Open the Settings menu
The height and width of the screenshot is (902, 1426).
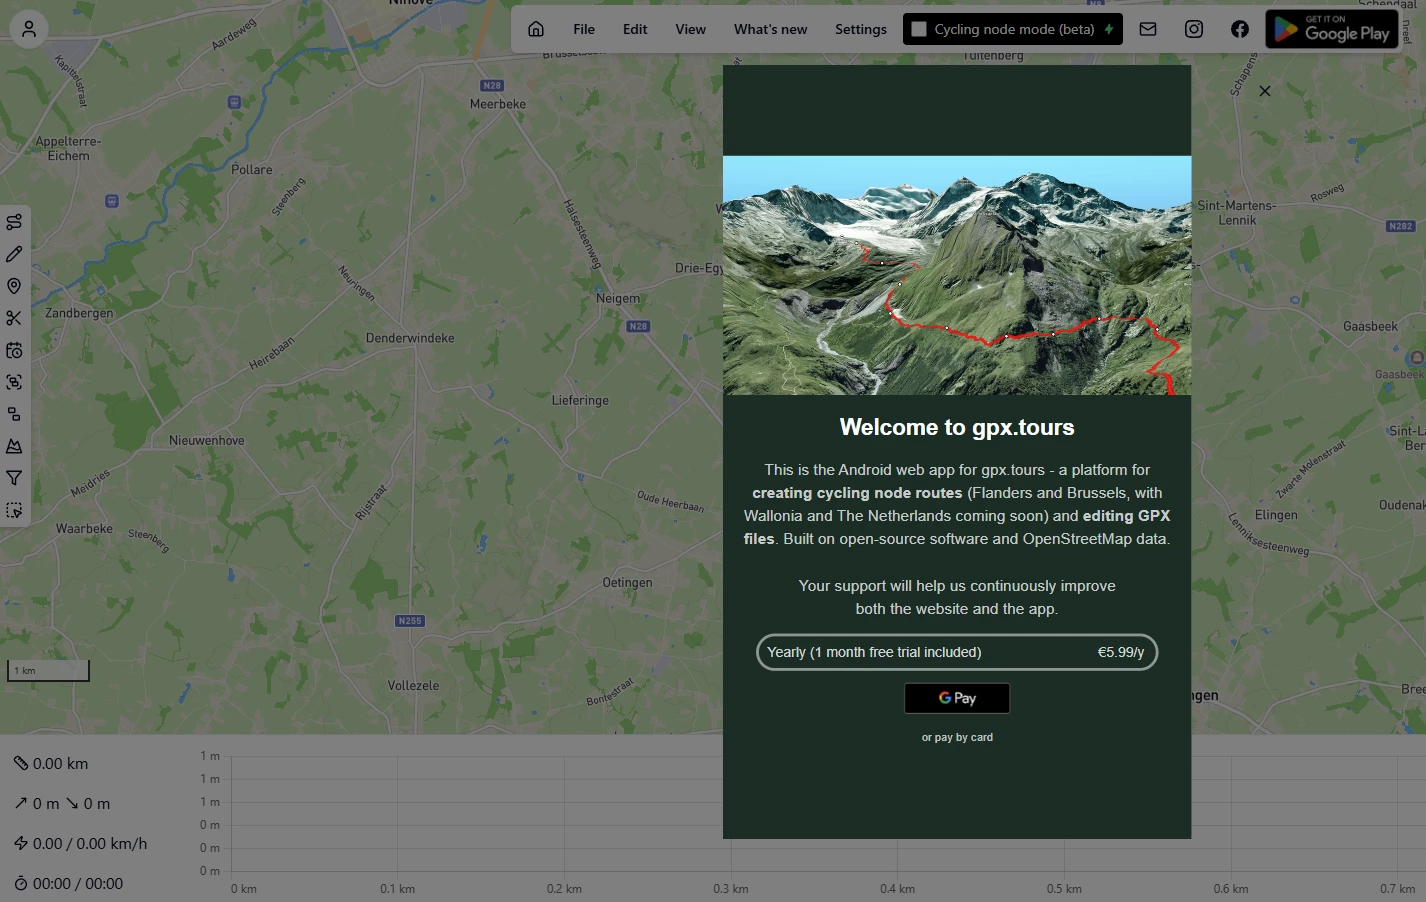pyautogui.click(x=861, y=29)
